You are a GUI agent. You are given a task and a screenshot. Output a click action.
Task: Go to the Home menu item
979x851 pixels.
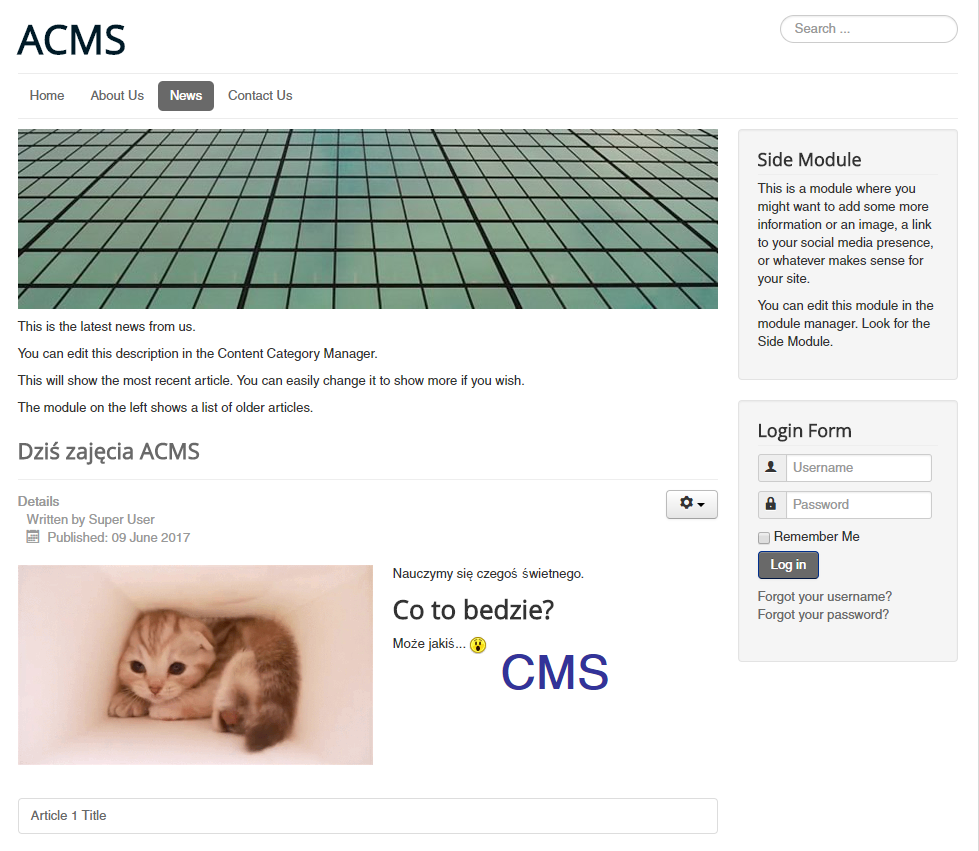(x=47, y=96)
